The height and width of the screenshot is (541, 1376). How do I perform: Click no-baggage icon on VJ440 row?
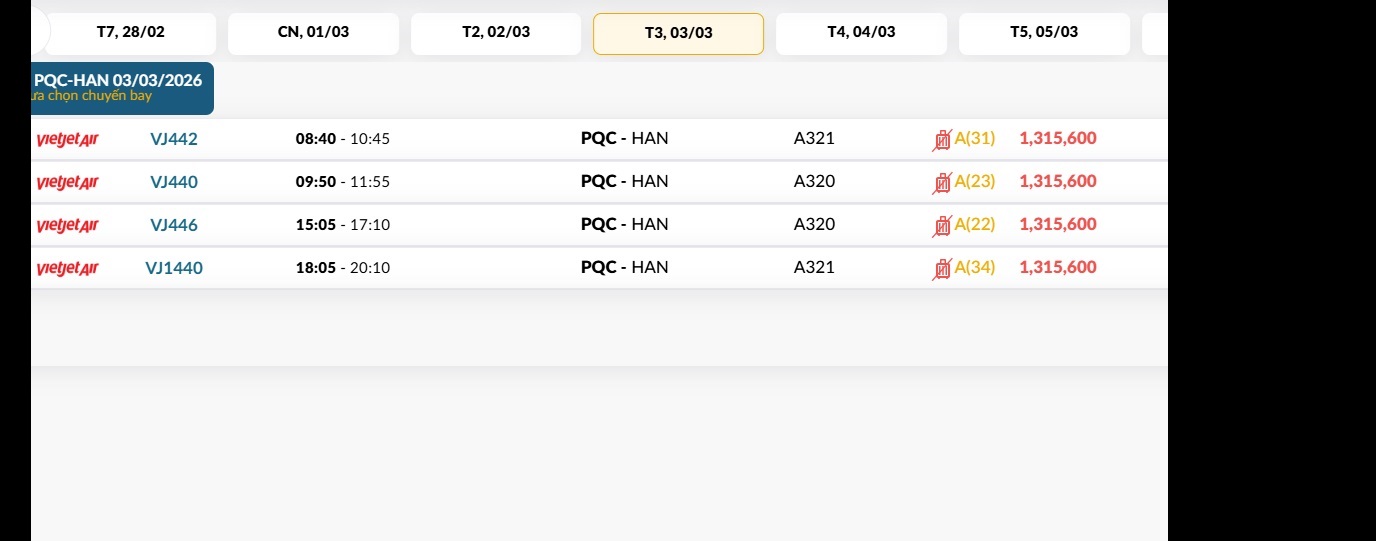941,183
